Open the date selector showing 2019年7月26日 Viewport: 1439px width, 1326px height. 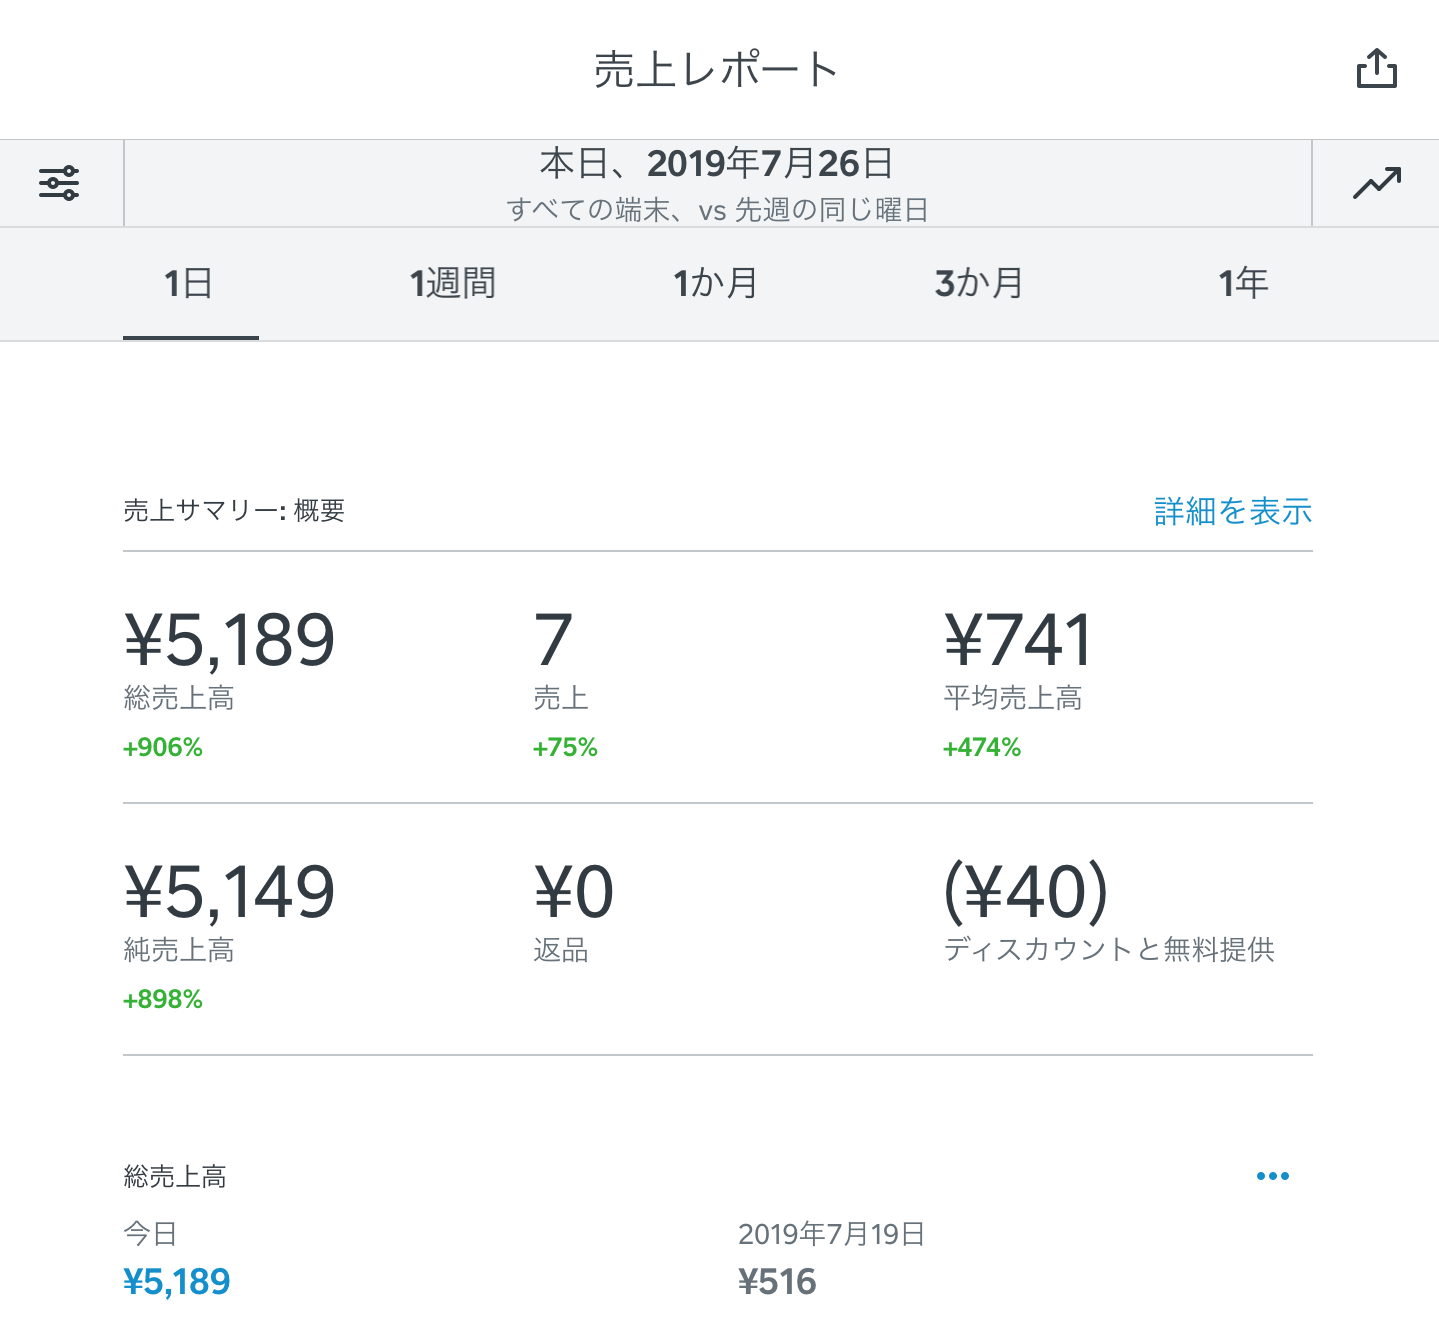[716, 163]
